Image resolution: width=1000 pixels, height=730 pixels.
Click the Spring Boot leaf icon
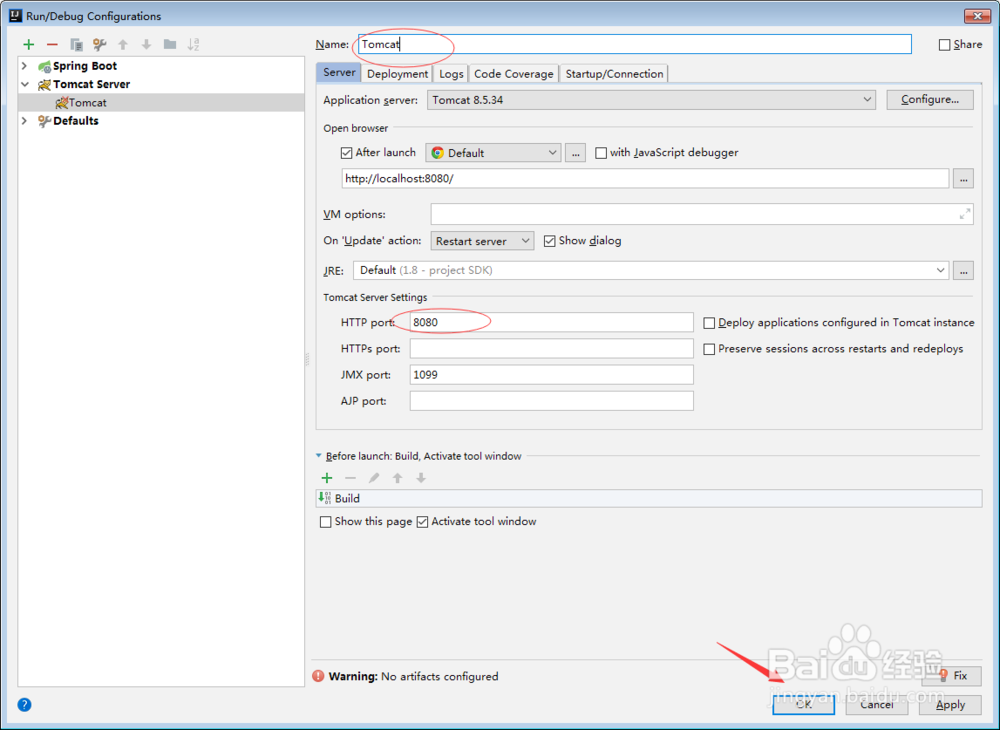point(44,66)
